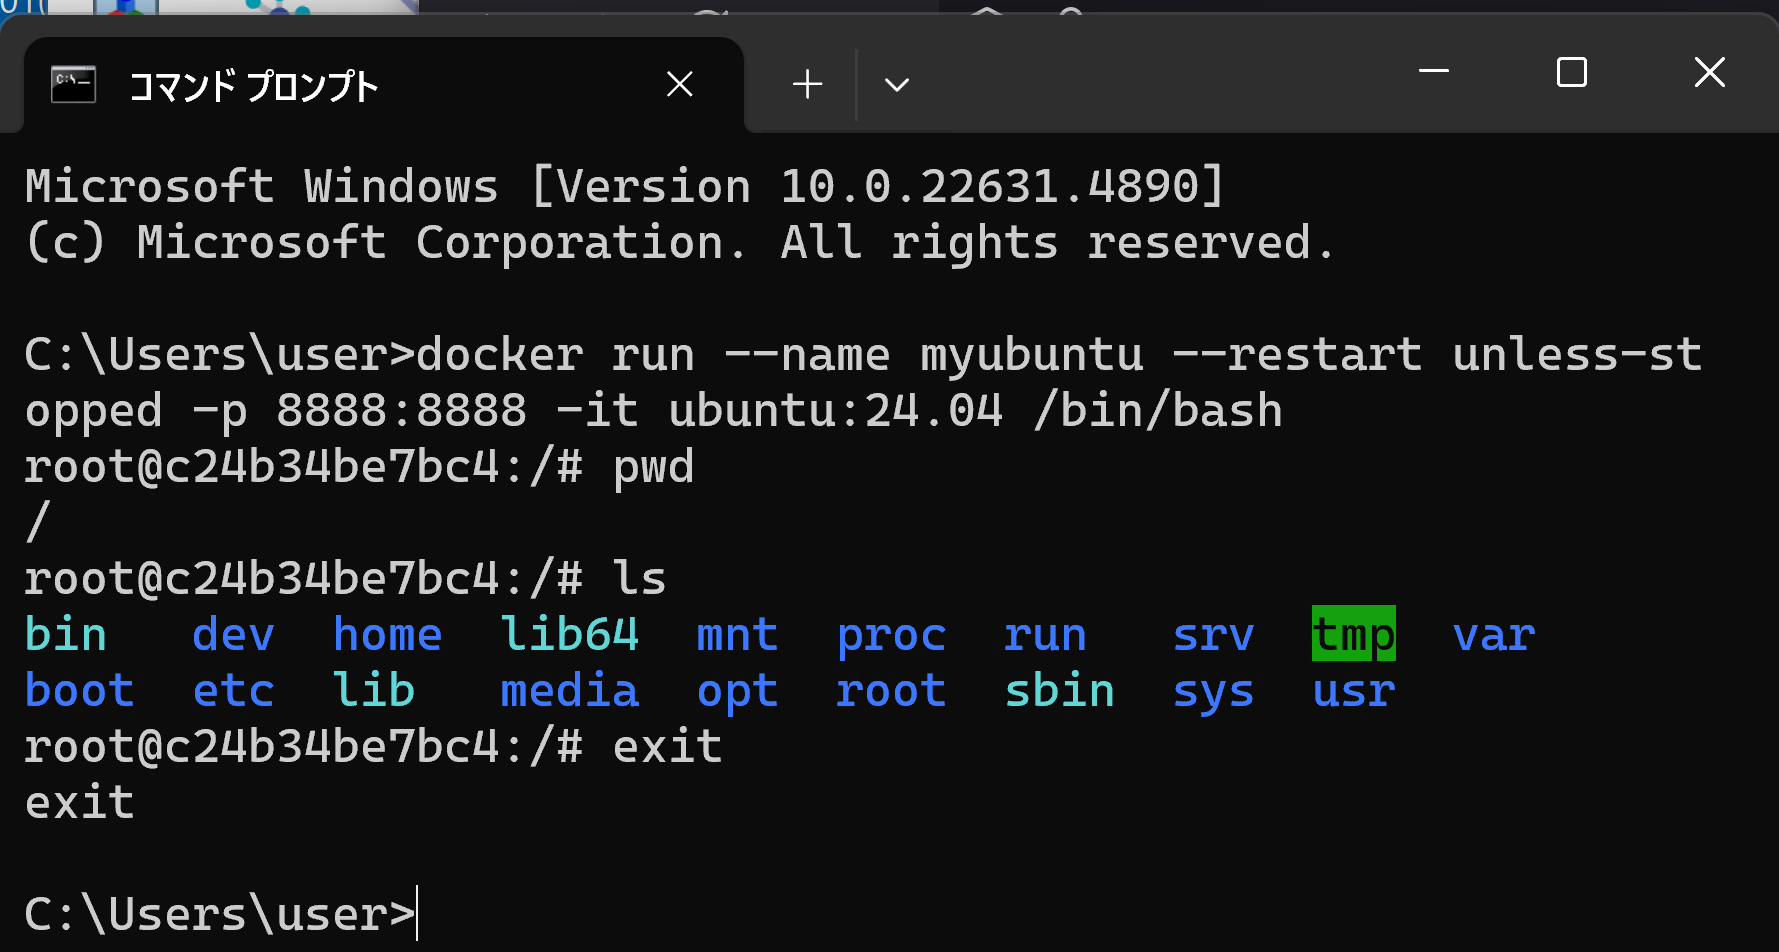Click the 'media' directory entry
The width and height of the screenshot is (1779, 952).
(x=569, y=691)
